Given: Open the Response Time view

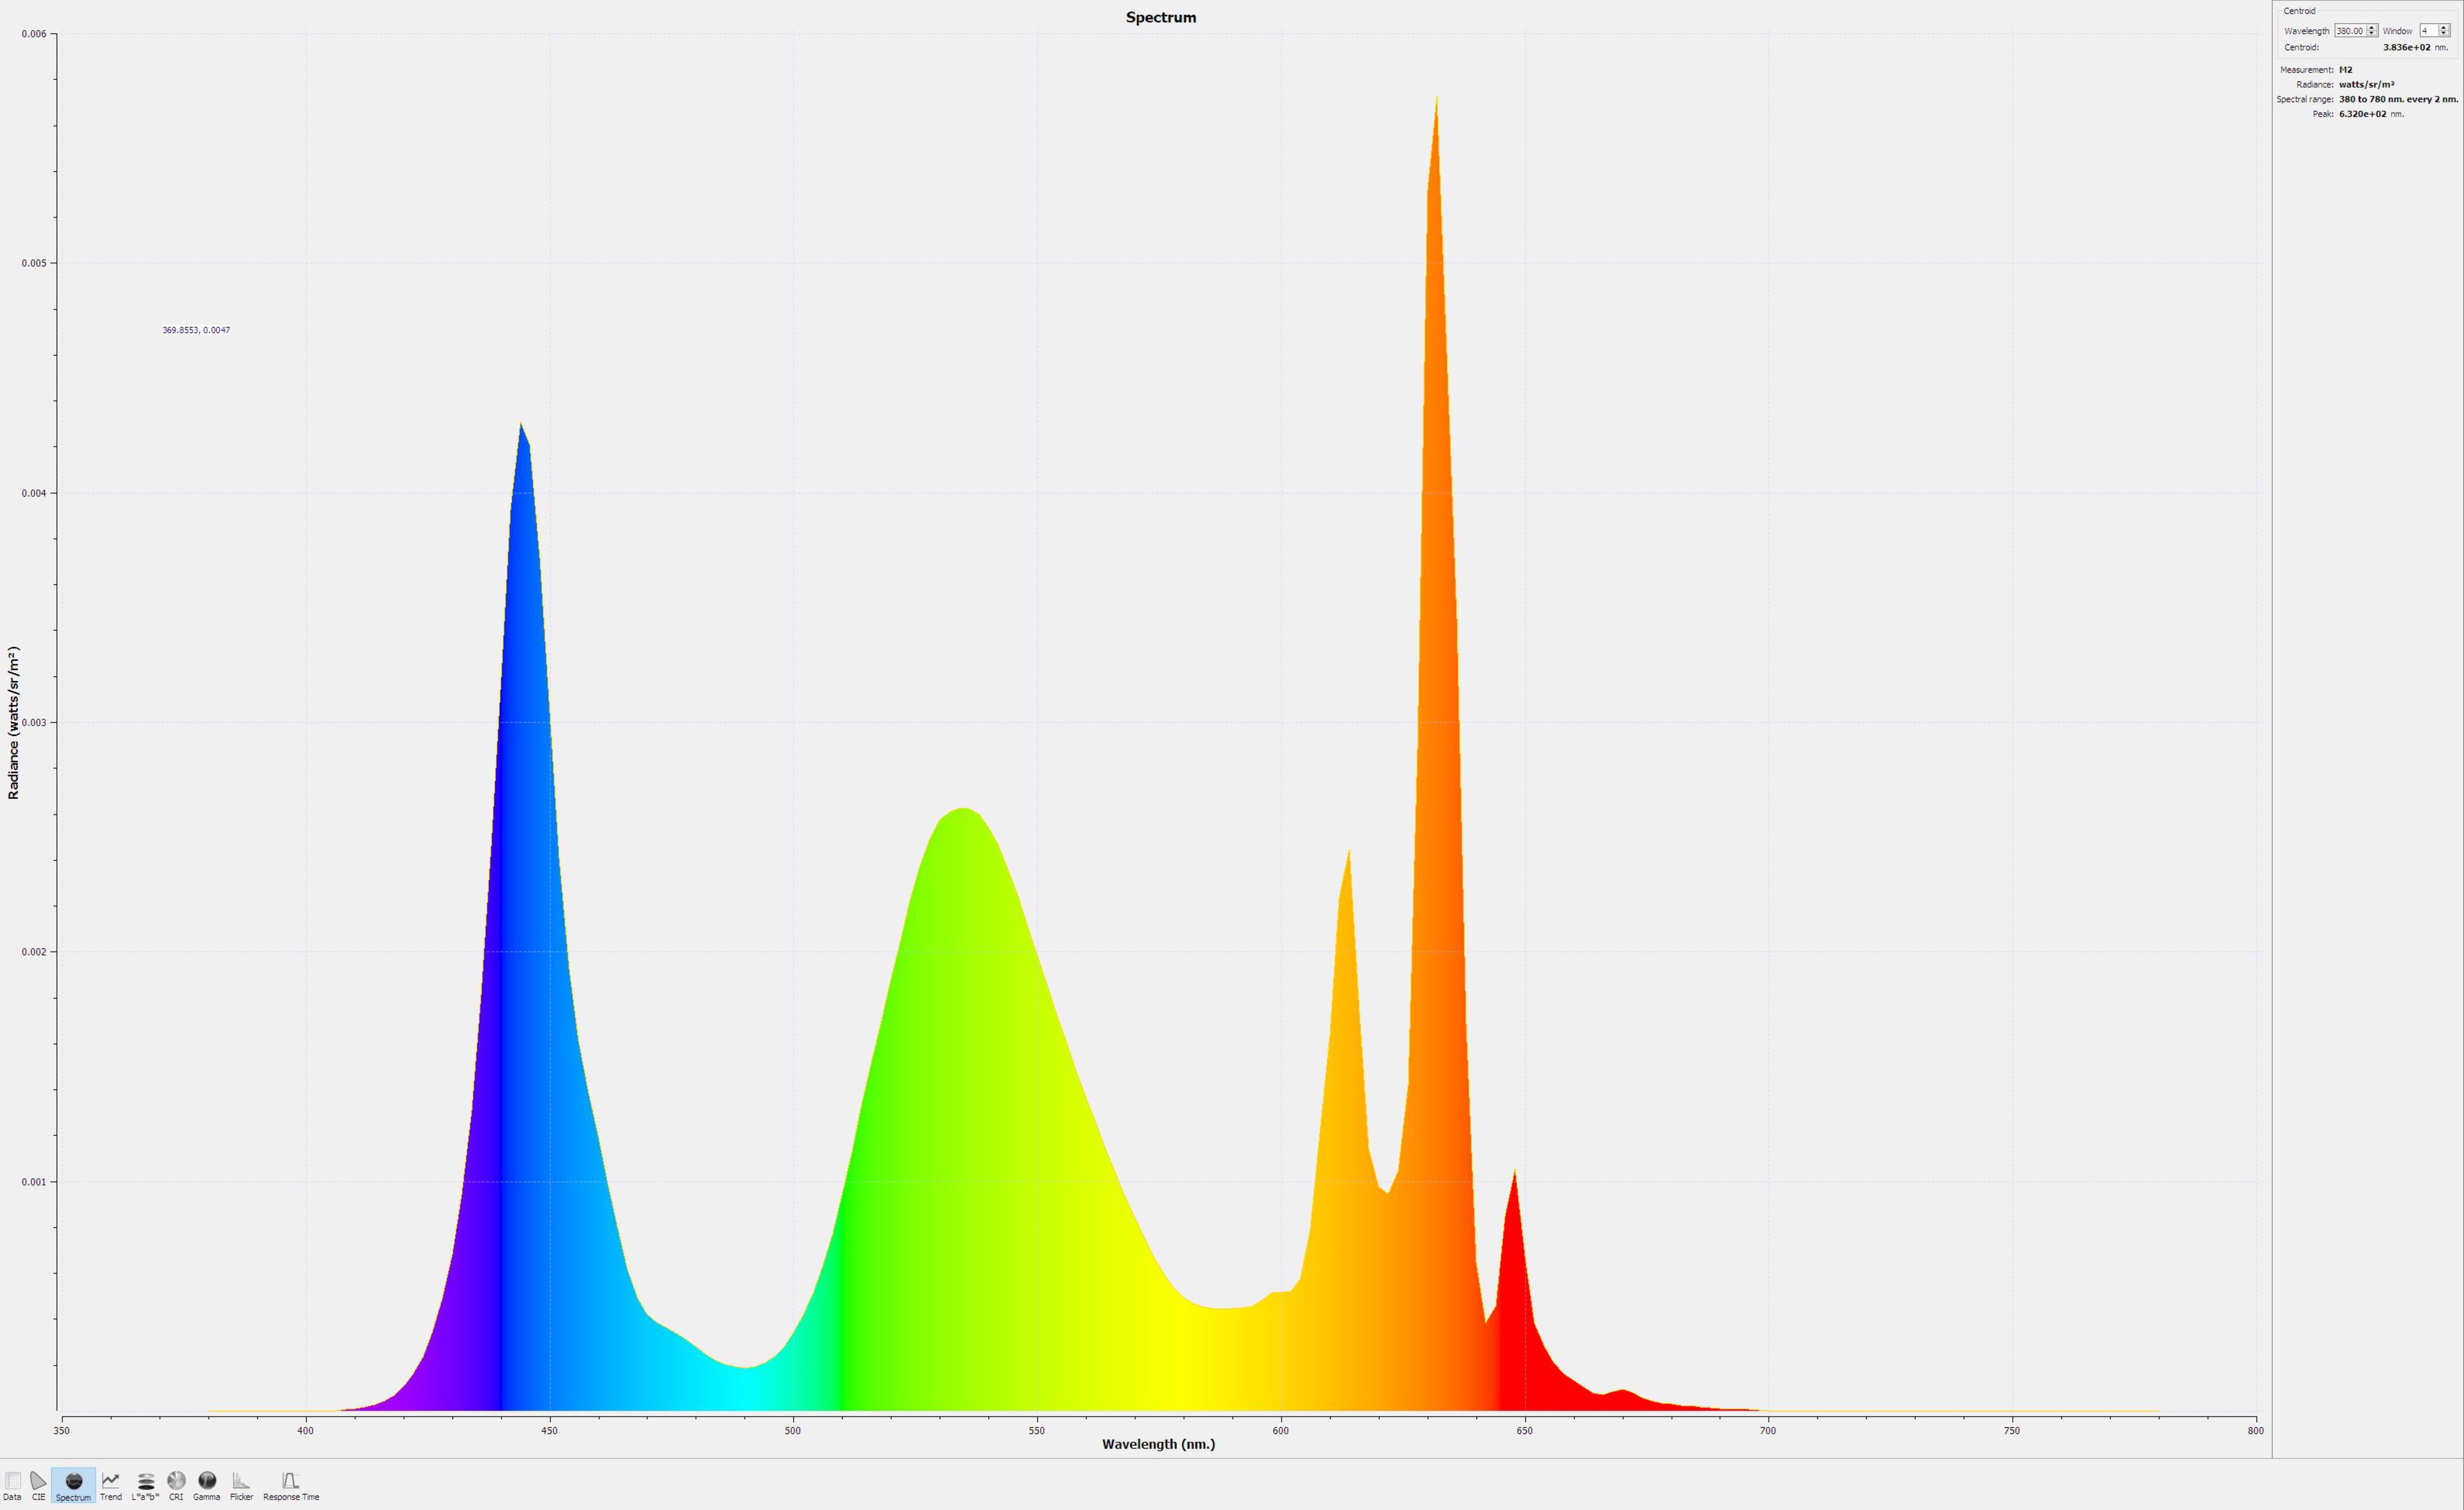Looking at the screenshot, I should [291, 1484].
